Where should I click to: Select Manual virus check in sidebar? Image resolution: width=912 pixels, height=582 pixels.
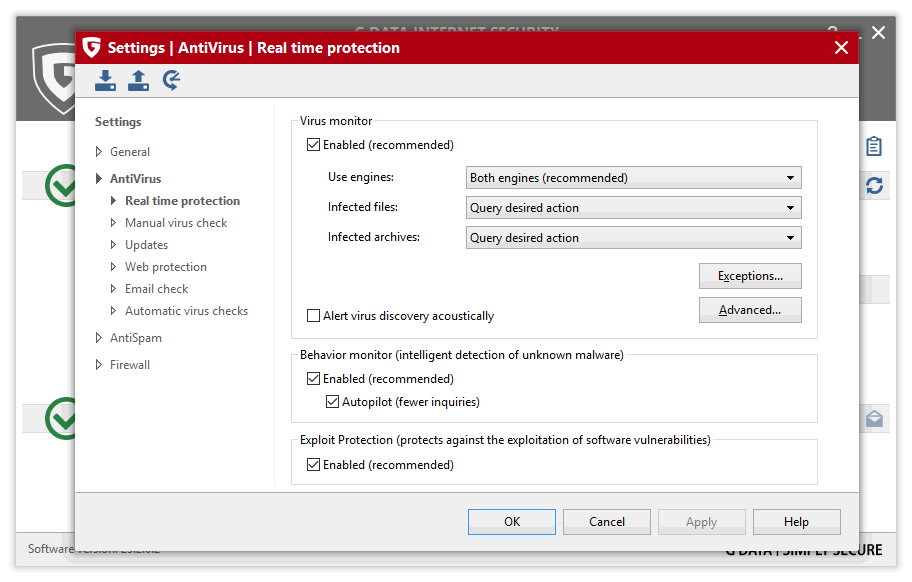176,223
